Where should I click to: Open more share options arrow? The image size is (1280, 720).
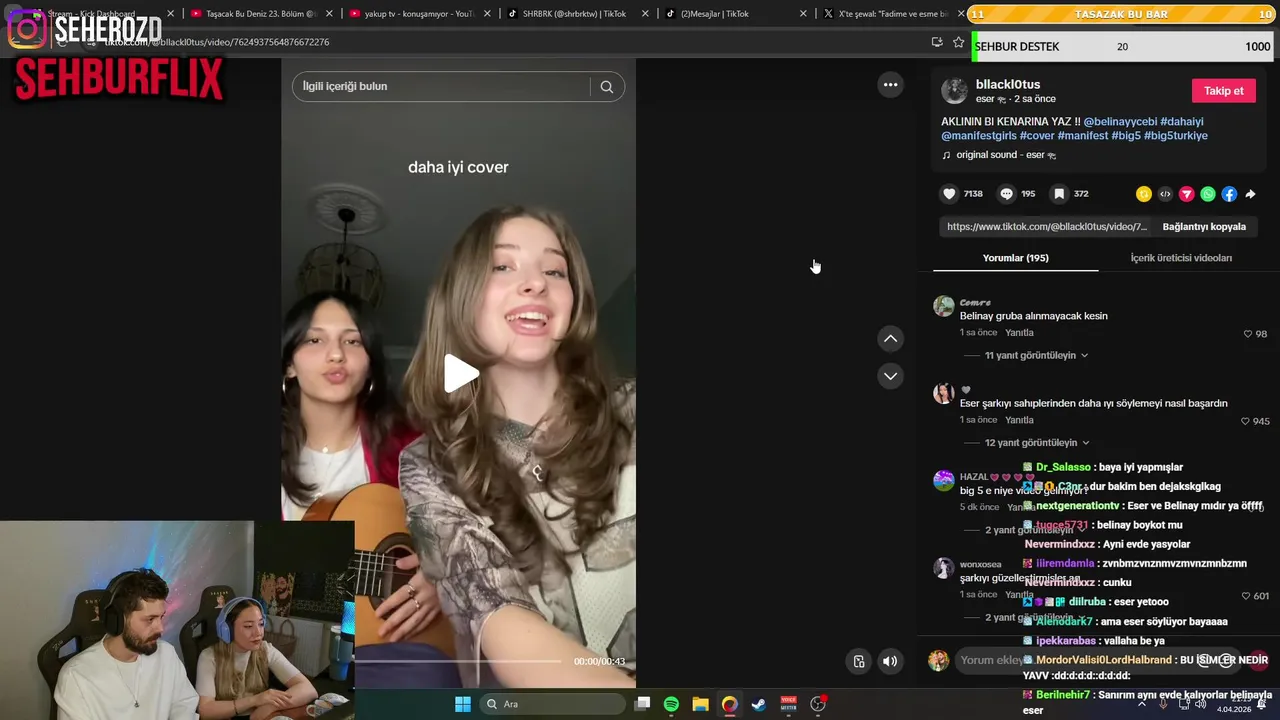click(1250, 194)
